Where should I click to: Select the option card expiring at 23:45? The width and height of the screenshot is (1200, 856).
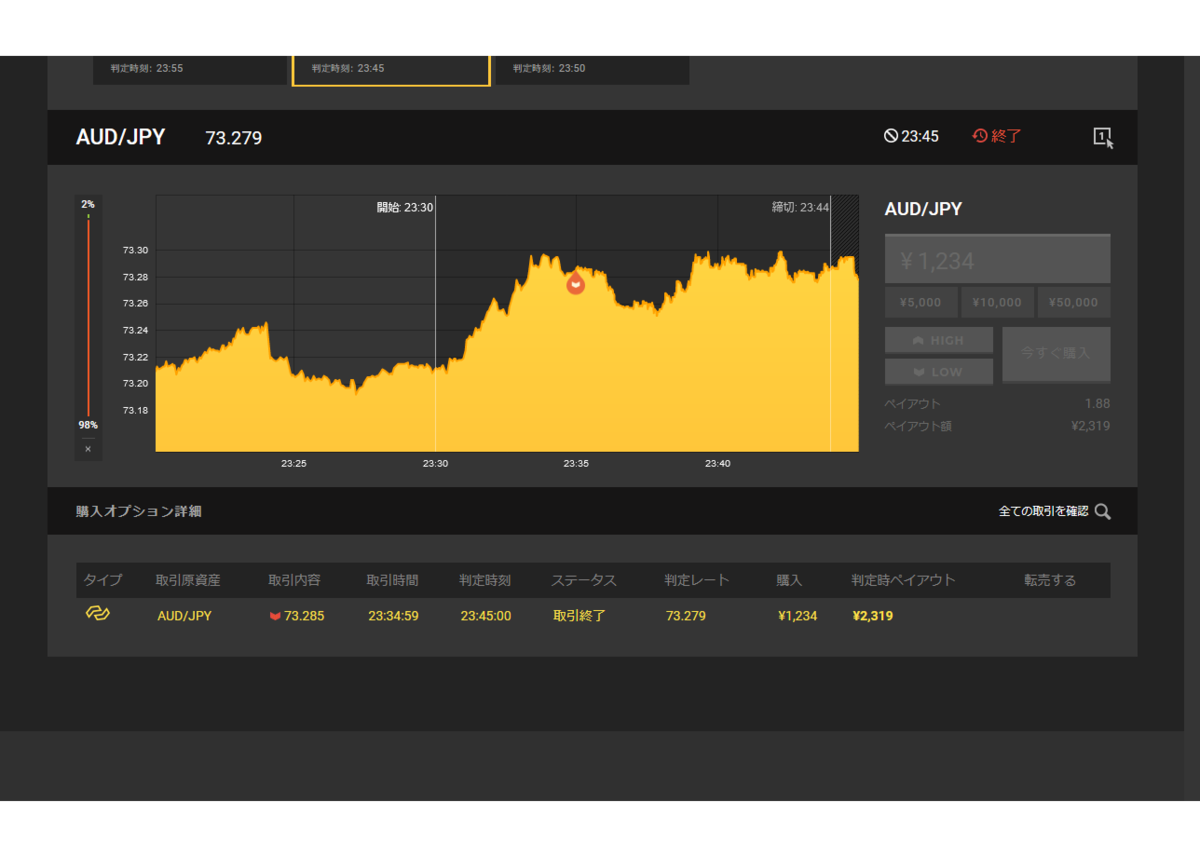[x=391, y=70]
